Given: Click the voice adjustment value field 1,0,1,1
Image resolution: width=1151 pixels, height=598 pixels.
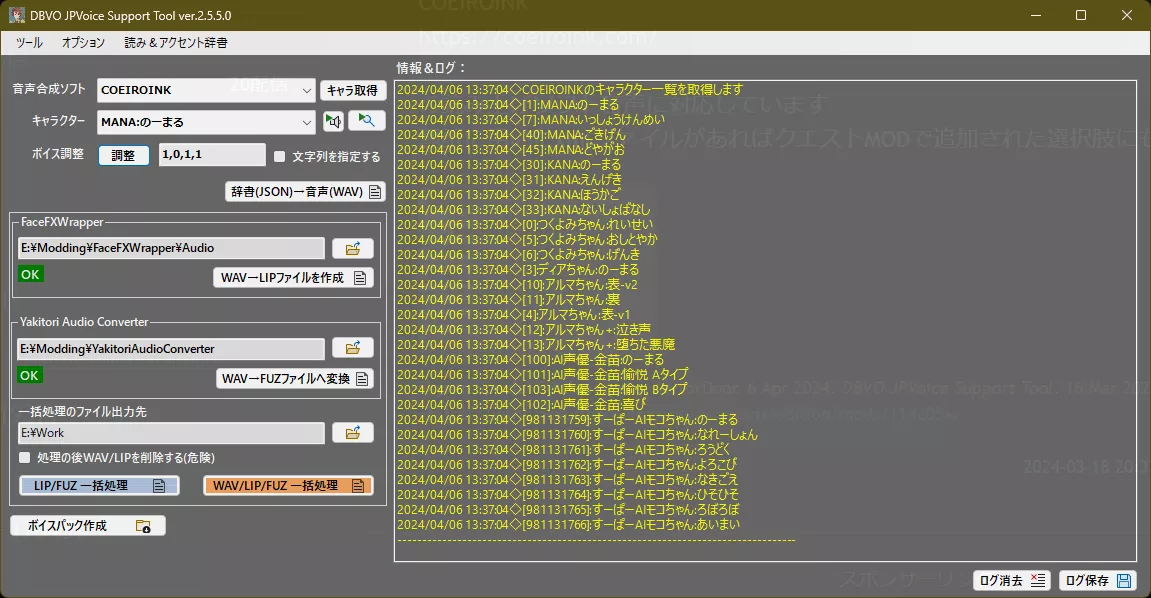Looking at the screenshot, I should click(x=212, y=155).
